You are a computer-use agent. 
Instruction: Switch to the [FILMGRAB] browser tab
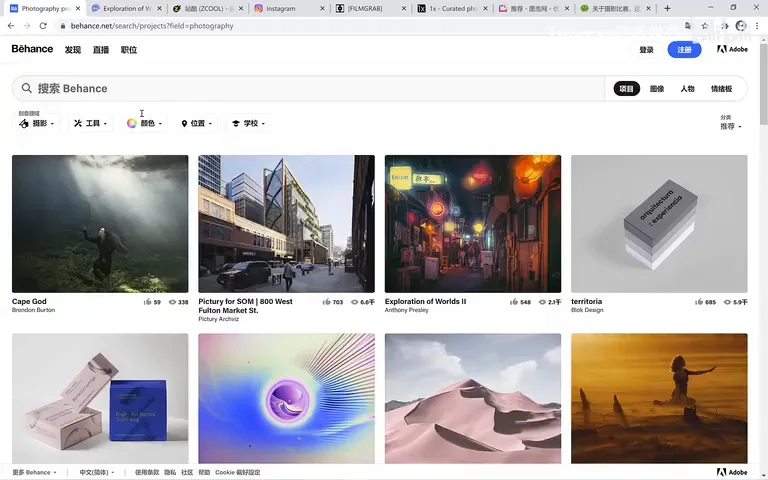pos(370,8)
